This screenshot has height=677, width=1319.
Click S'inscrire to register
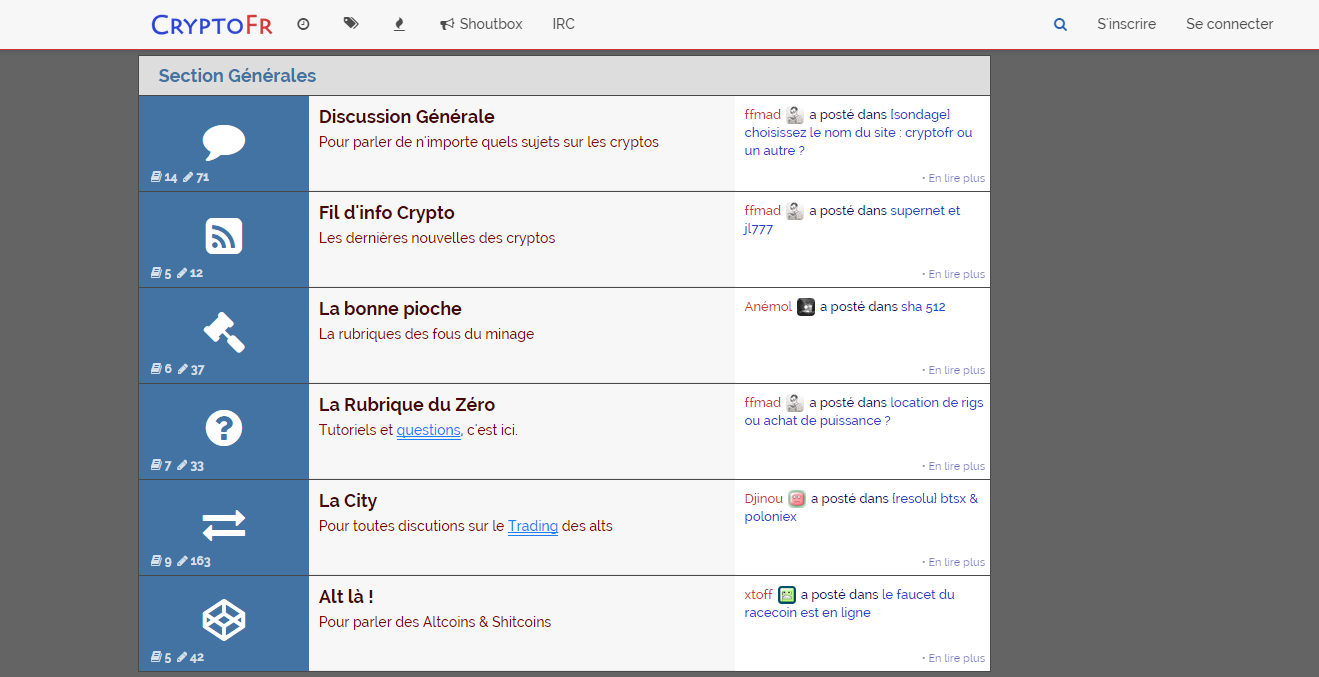[x=1126, y=24]
